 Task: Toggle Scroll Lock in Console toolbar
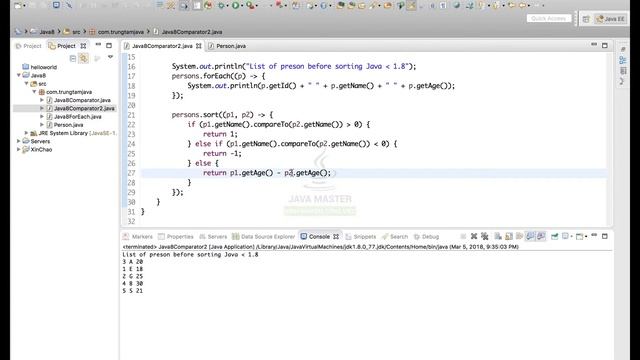click(509, 236)
